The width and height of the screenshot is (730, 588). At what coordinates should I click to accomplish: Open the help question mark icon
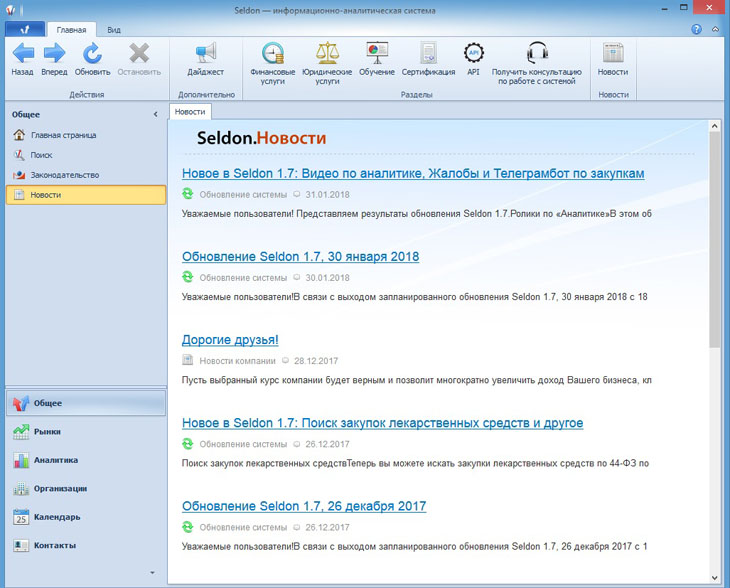696,29
